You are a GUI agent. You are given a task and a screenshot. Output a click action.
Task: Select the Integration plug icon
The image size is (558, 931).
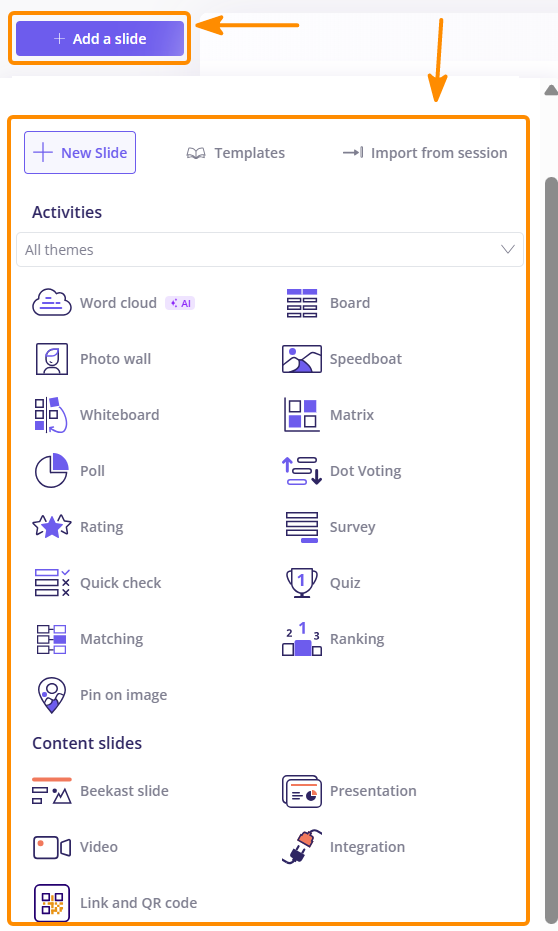coord(302,847)
